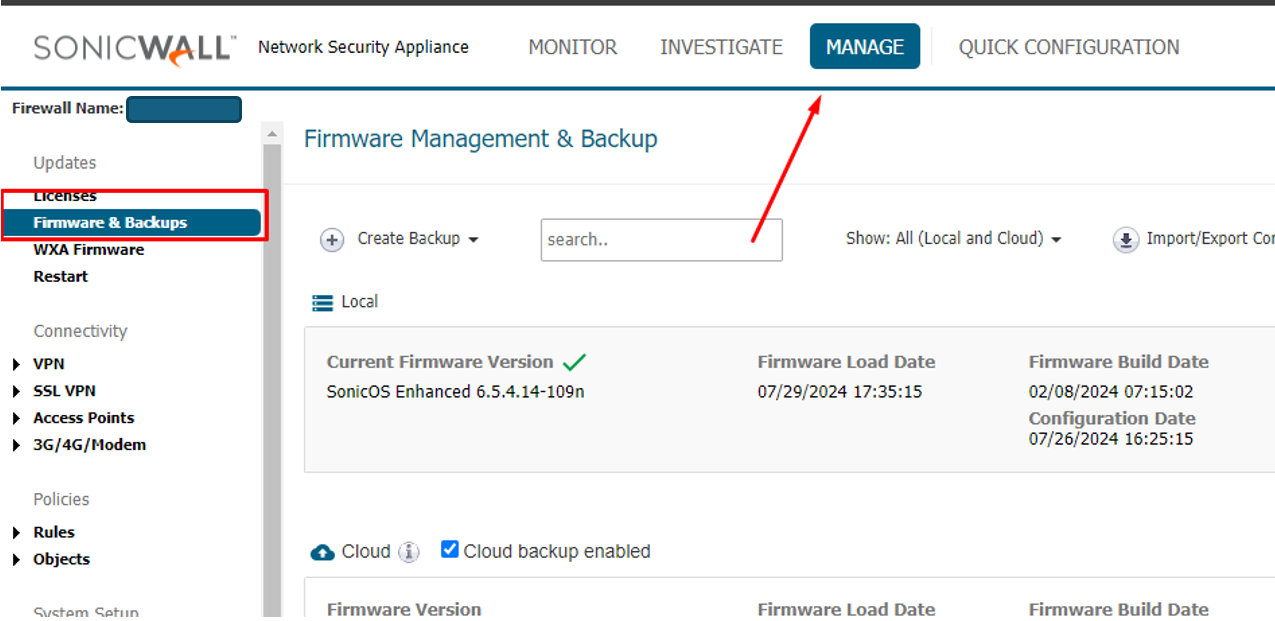Click the Connectivity section heading
The height and width of the screenshot is (621, 1275).
tap(81, 332)
